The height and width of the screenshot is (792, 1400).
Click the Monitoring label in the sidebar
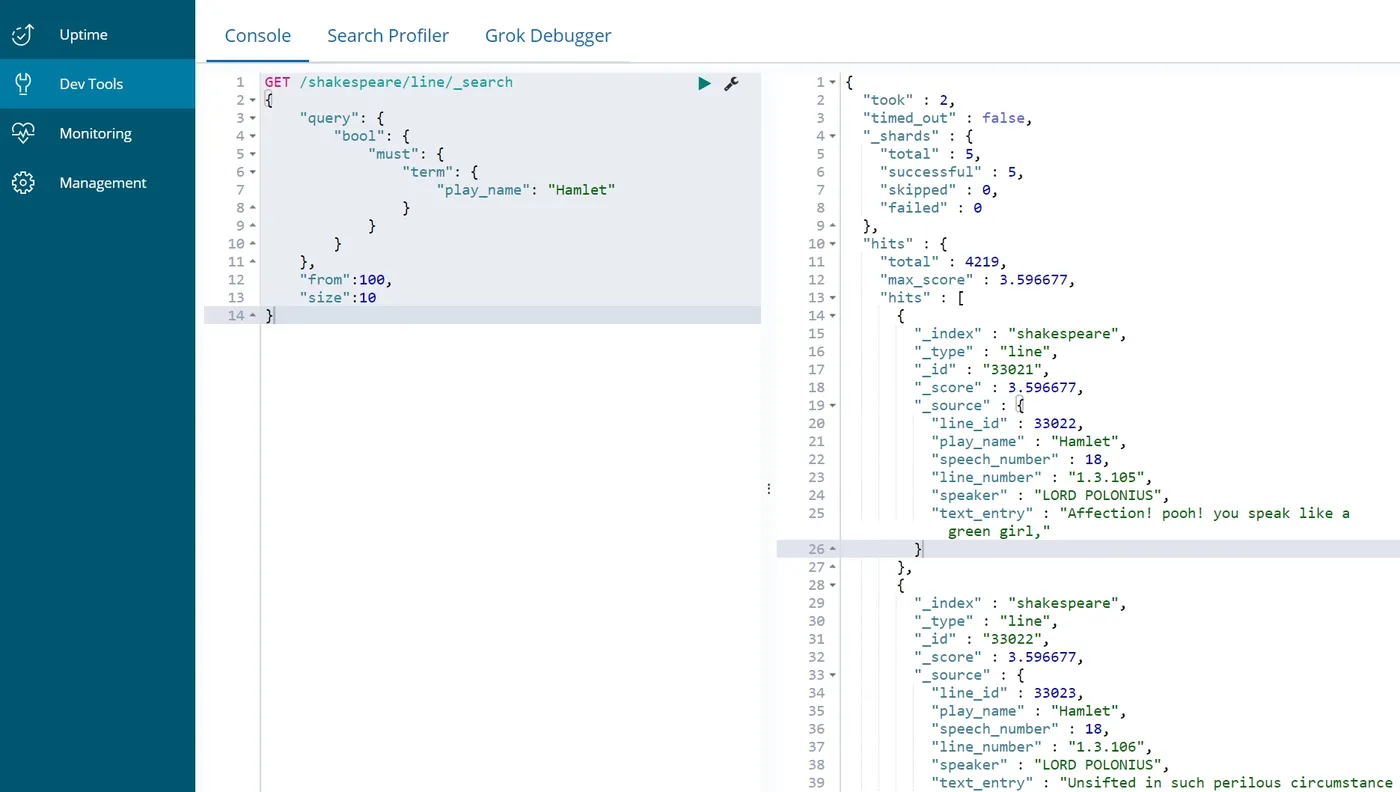click(x=95, y=133)
